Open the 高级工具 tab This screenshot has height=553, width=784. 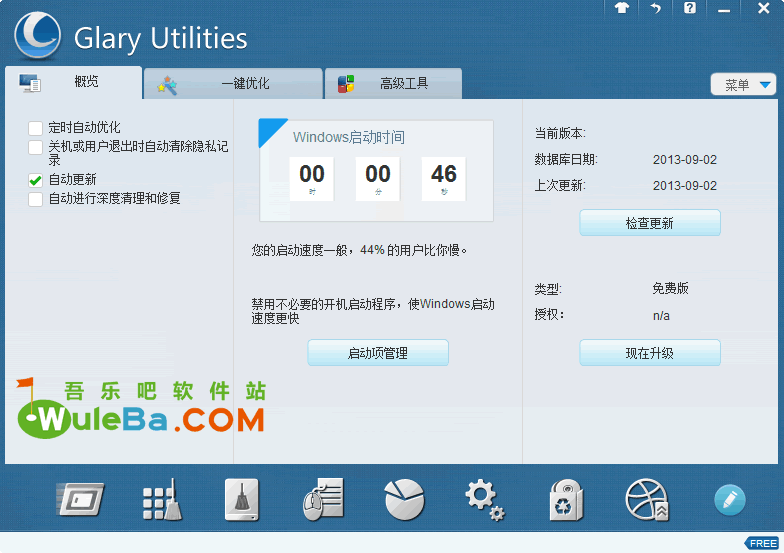[x=393, y=83]
